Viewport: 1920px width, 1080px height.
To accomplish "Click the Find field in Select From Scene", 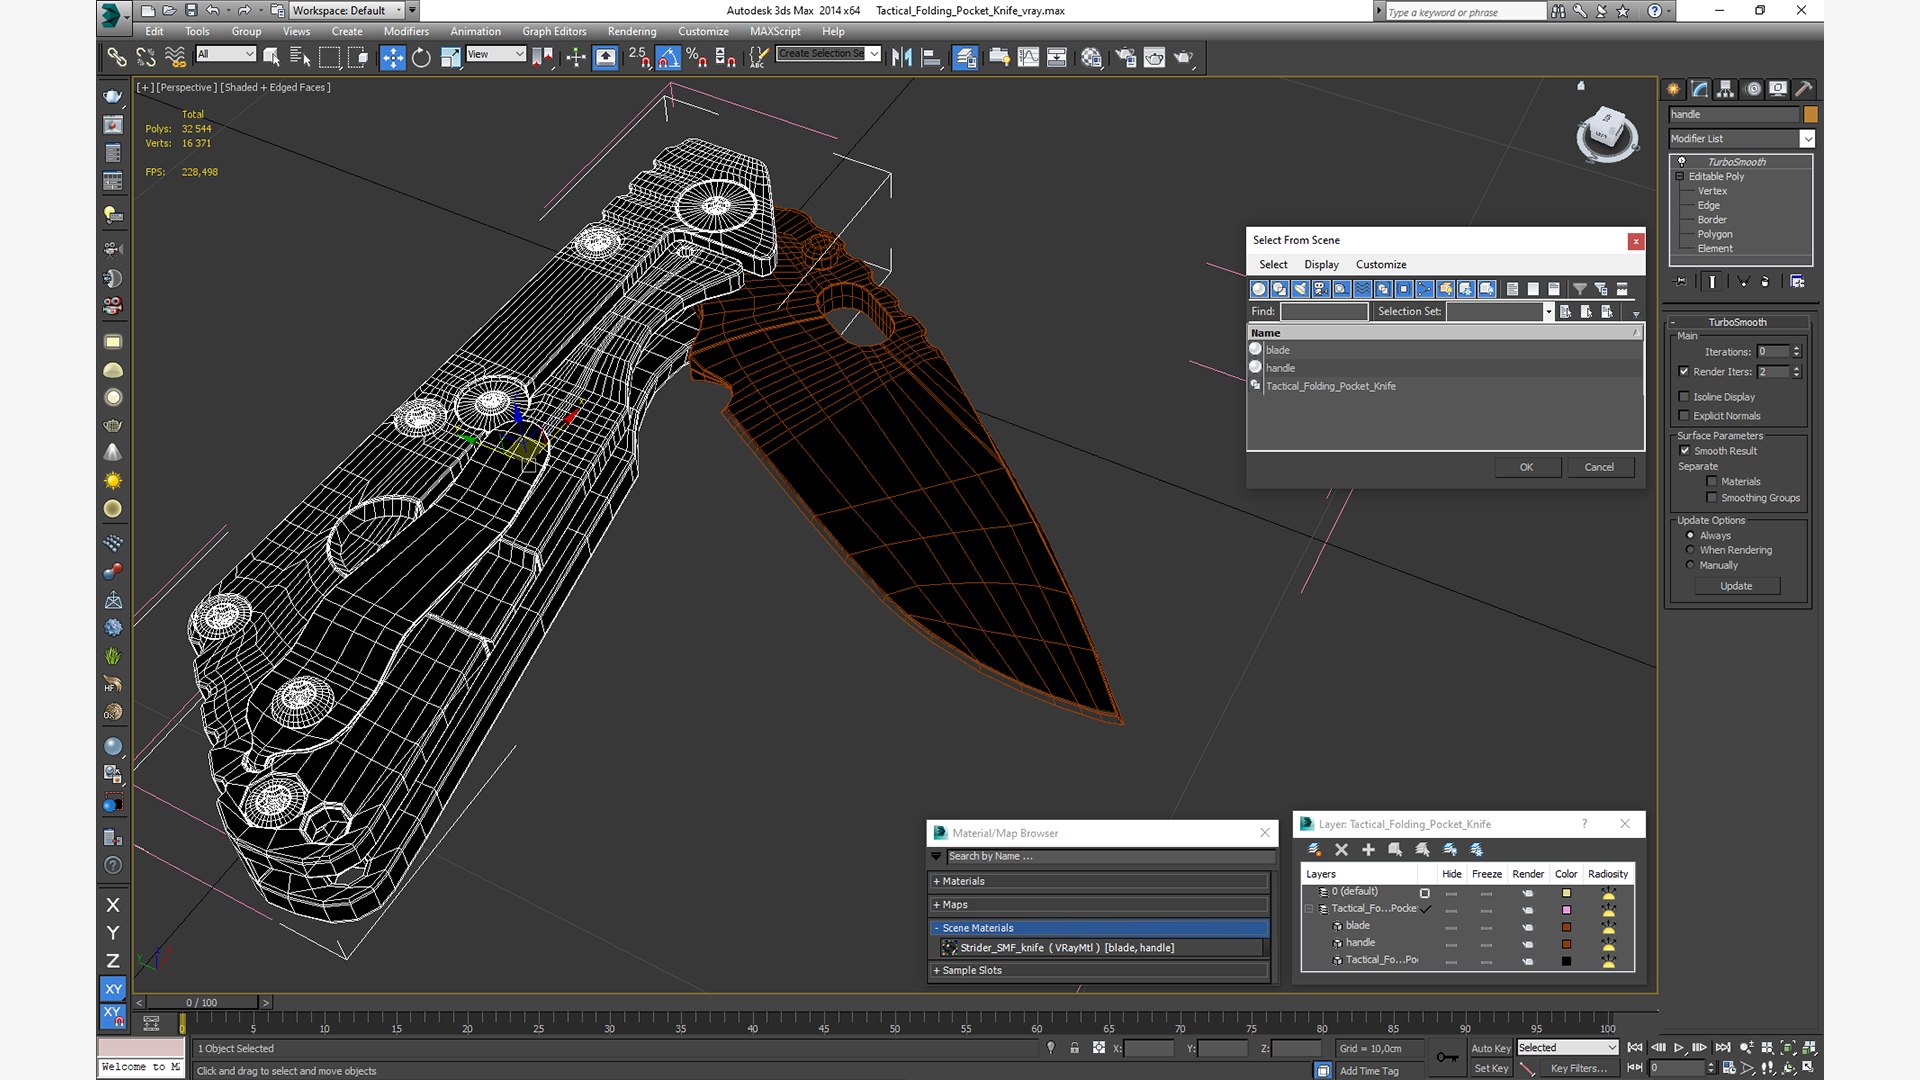I will (x=1324, y=312).
